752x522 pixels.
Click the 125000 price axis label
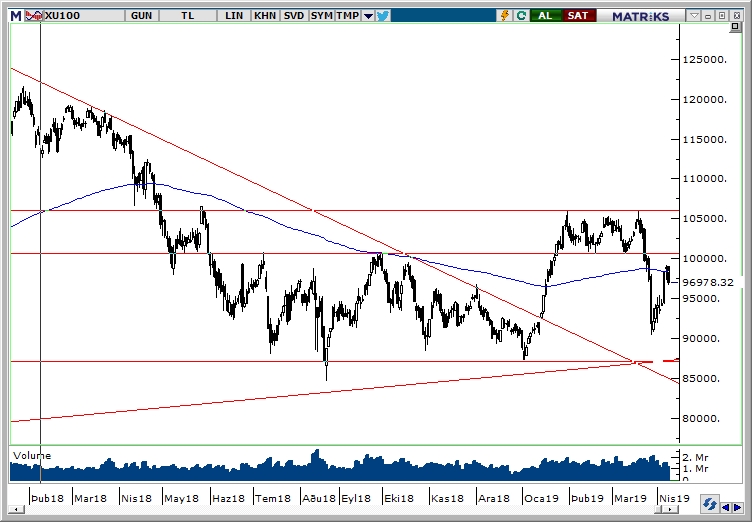(x=705, y=59)
